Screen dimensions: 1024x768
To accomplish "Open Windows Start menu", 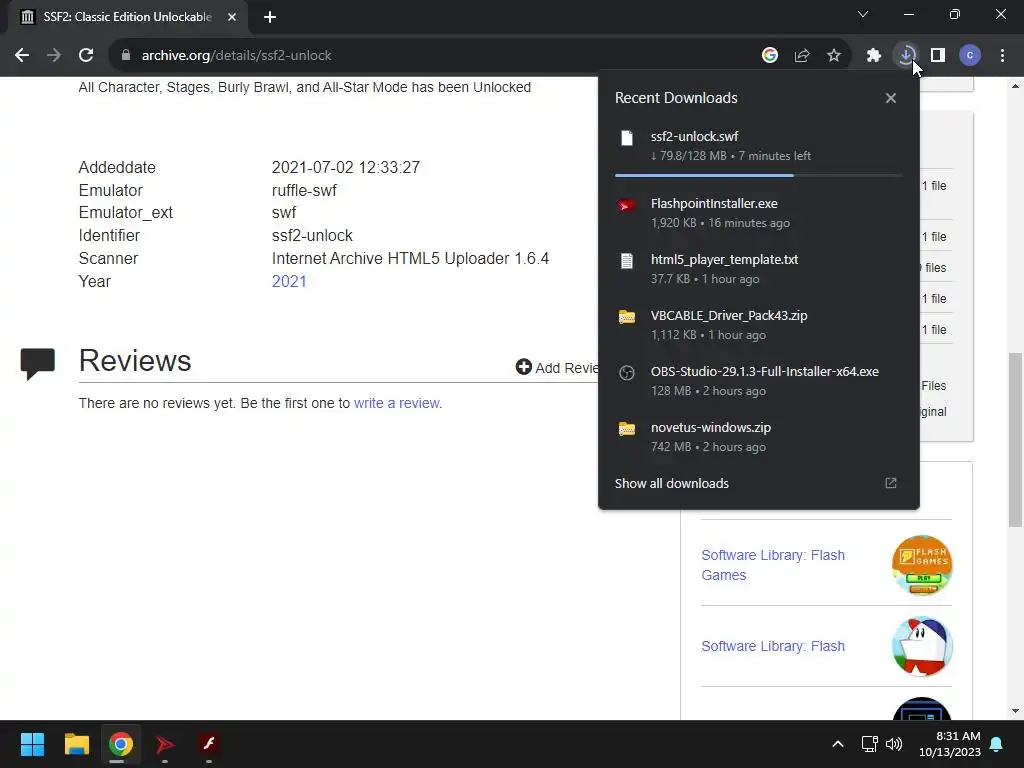I will click(32, 744).
